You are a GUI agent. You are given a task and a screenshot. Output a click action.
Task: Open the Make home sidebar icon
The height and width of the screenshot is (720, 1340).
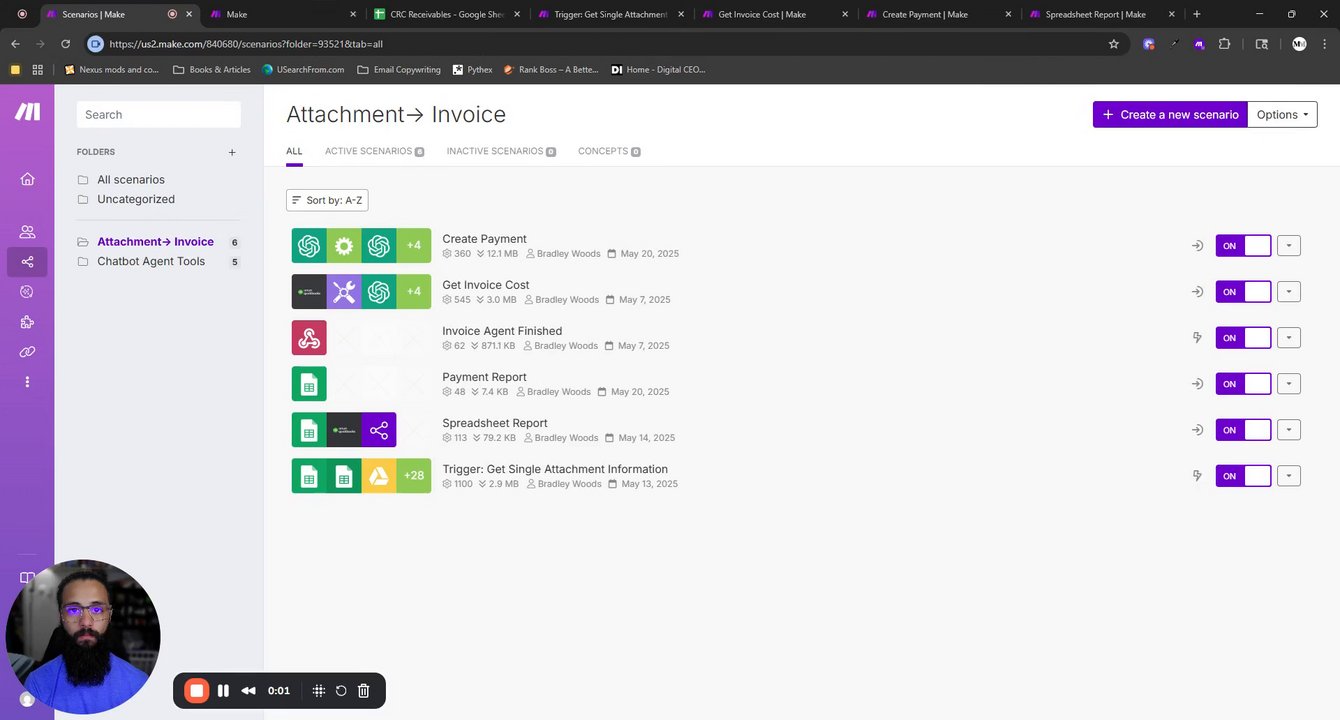pyautogui.click(x=27, y=179)
